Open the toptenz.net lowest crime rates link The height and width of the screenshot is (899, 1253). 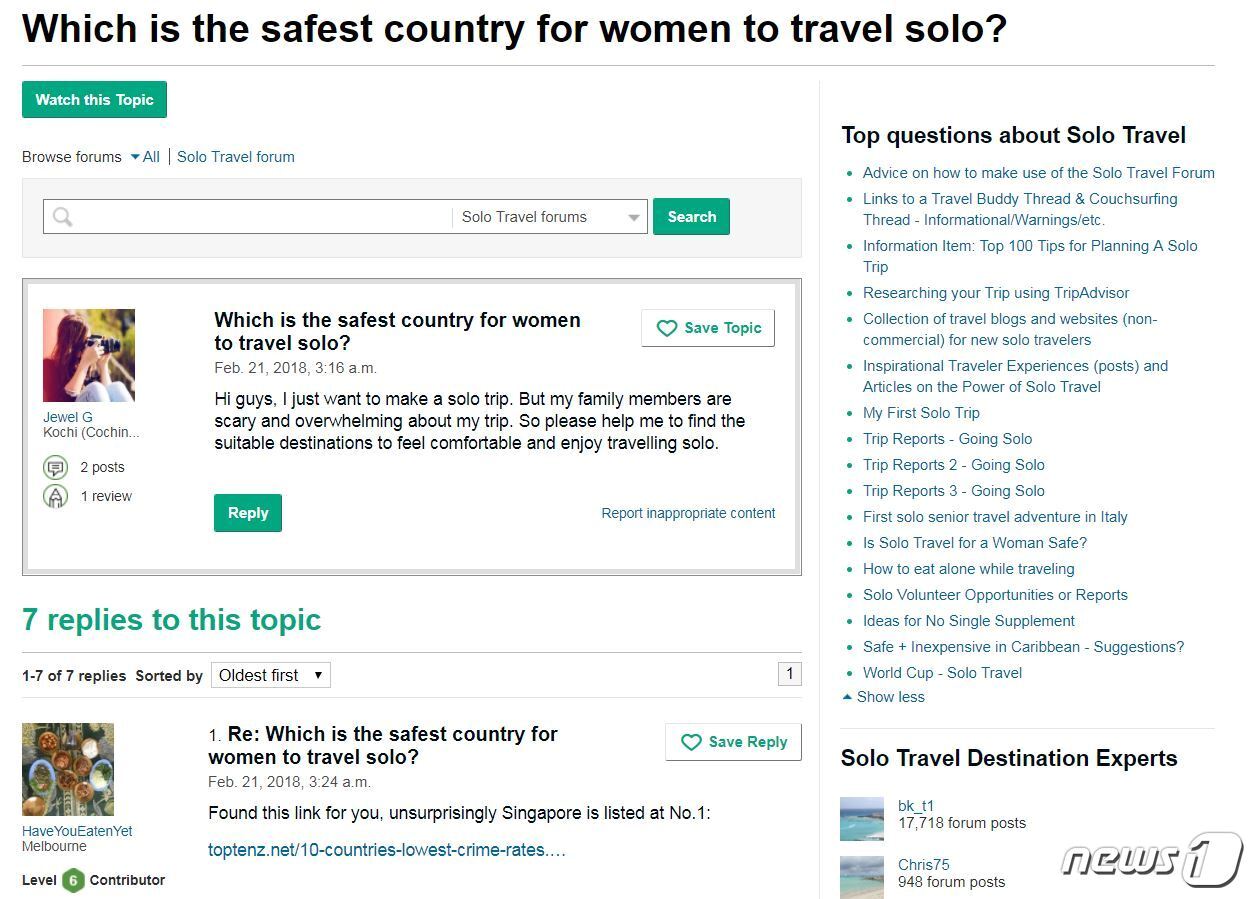pyautogui.click(x=387, y=850)
